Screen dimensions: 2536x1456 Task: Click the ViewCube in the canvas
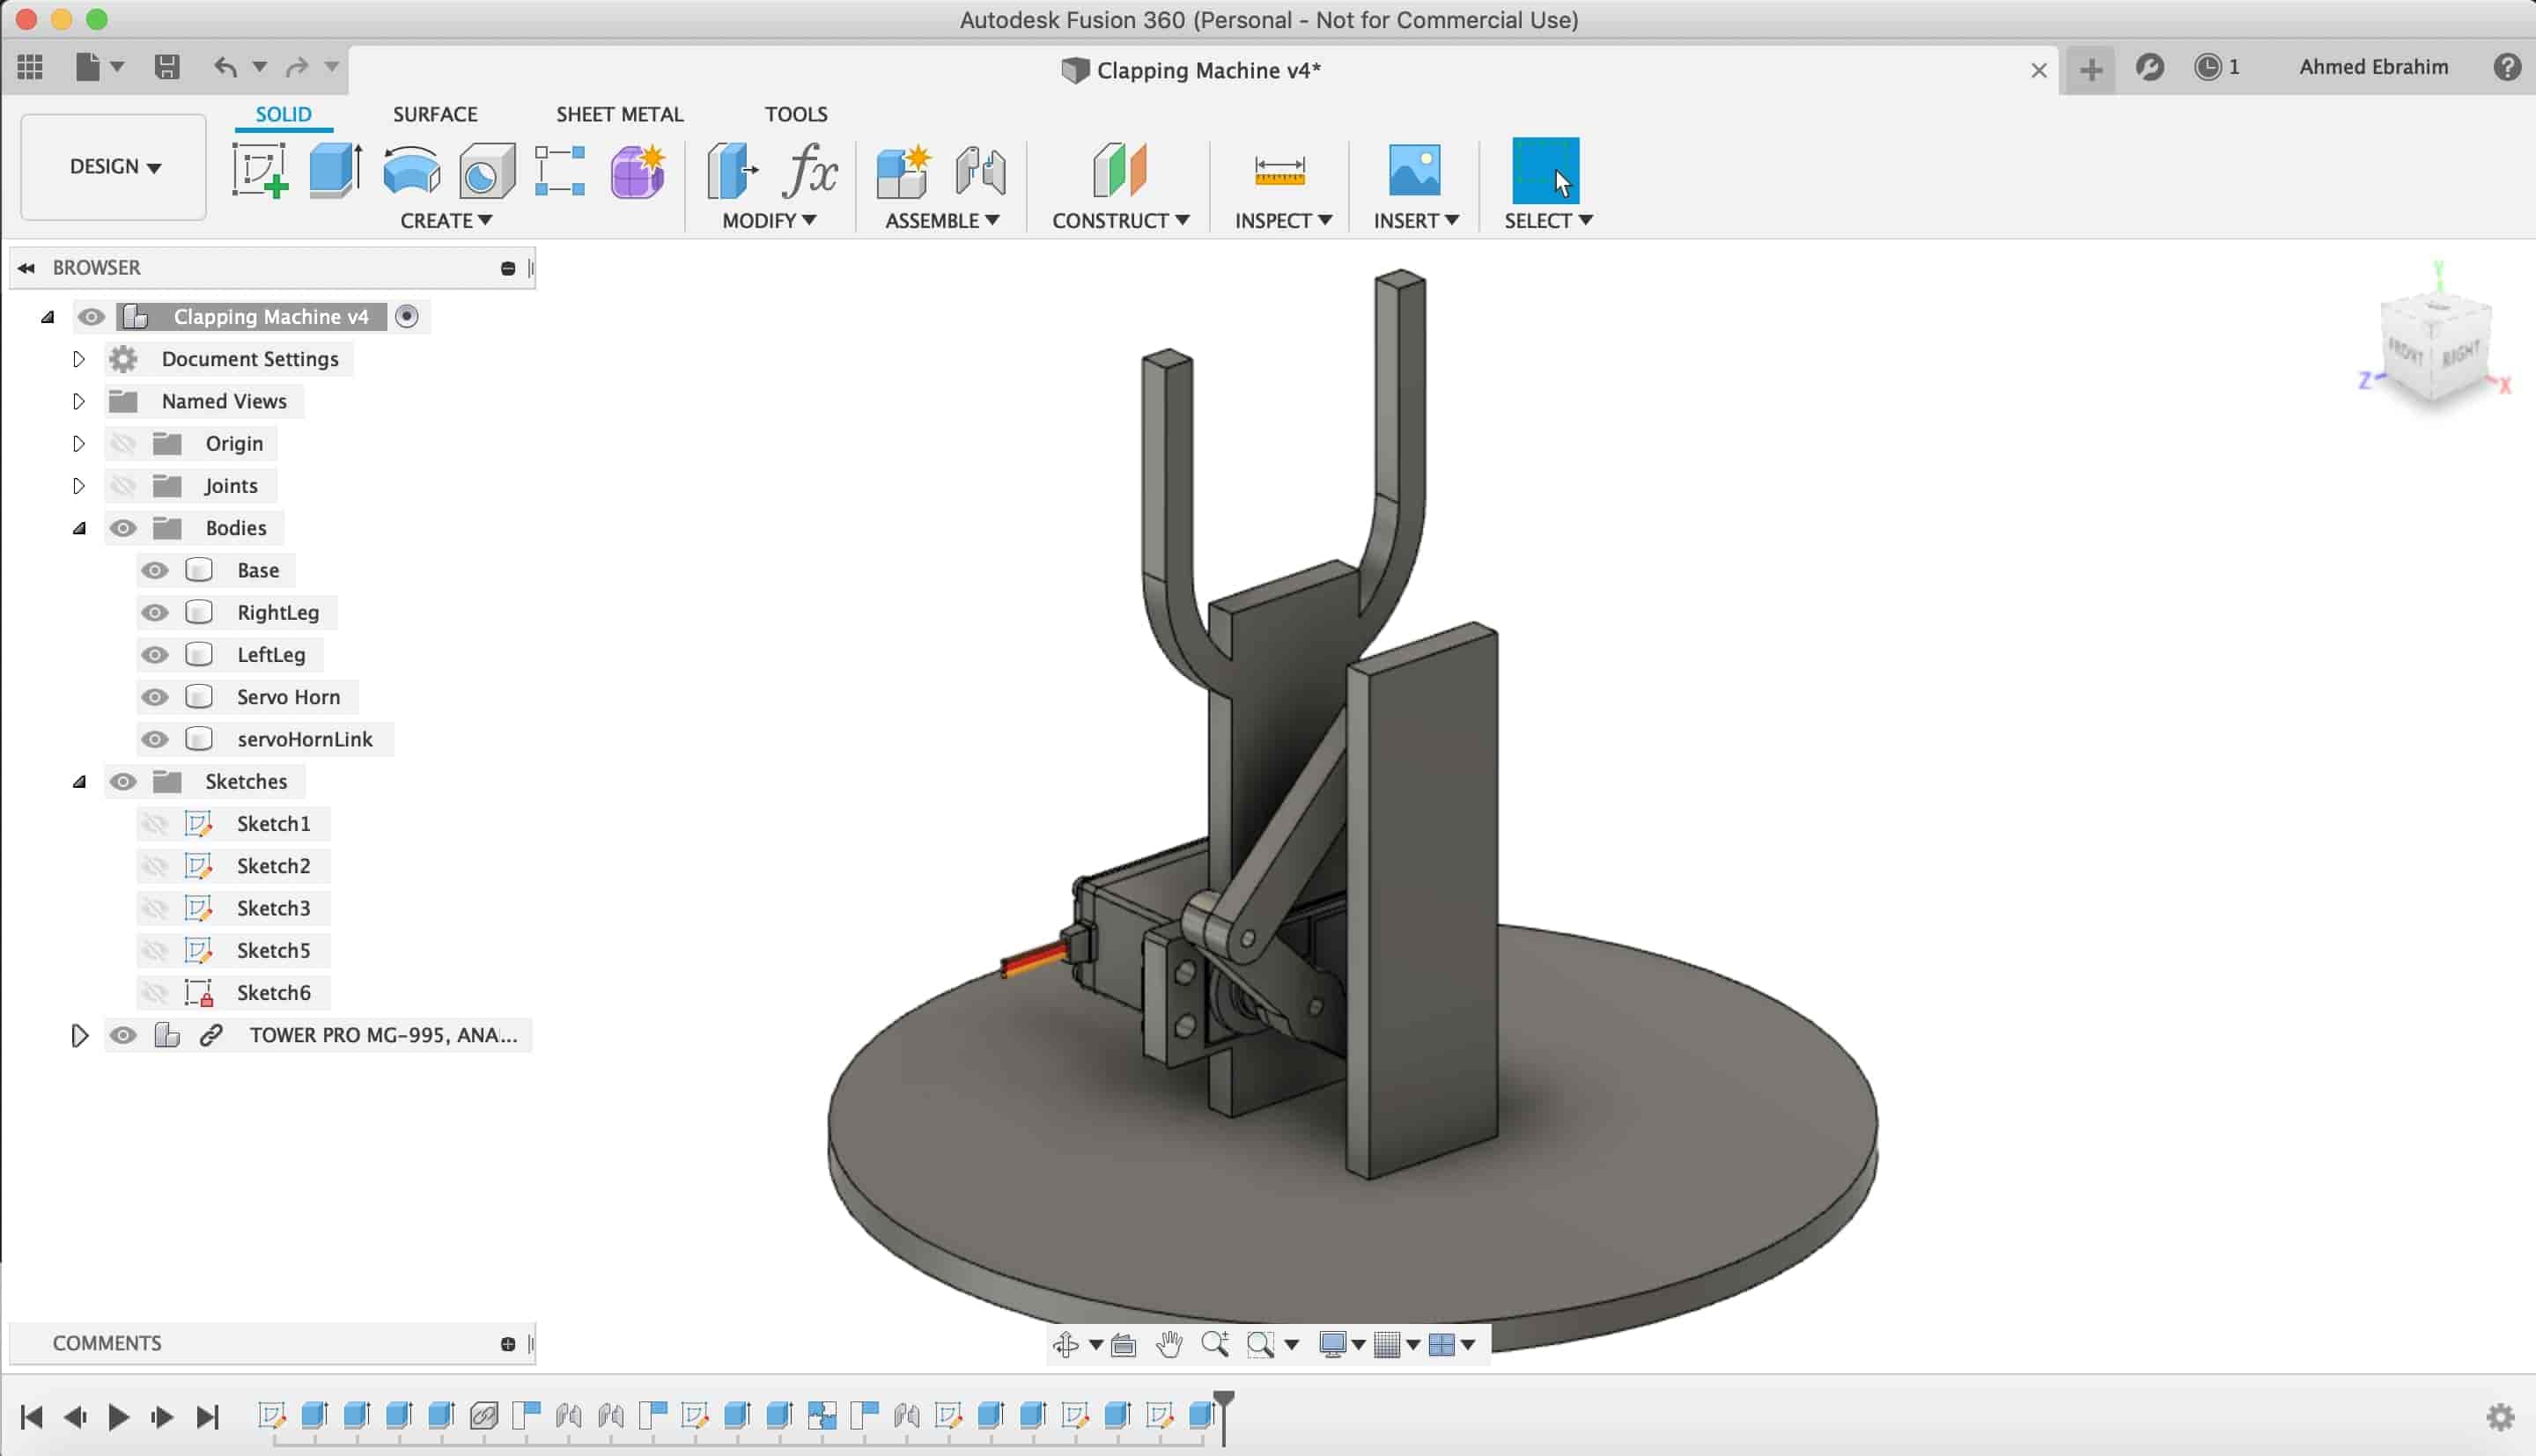[x=2437, y=350]
